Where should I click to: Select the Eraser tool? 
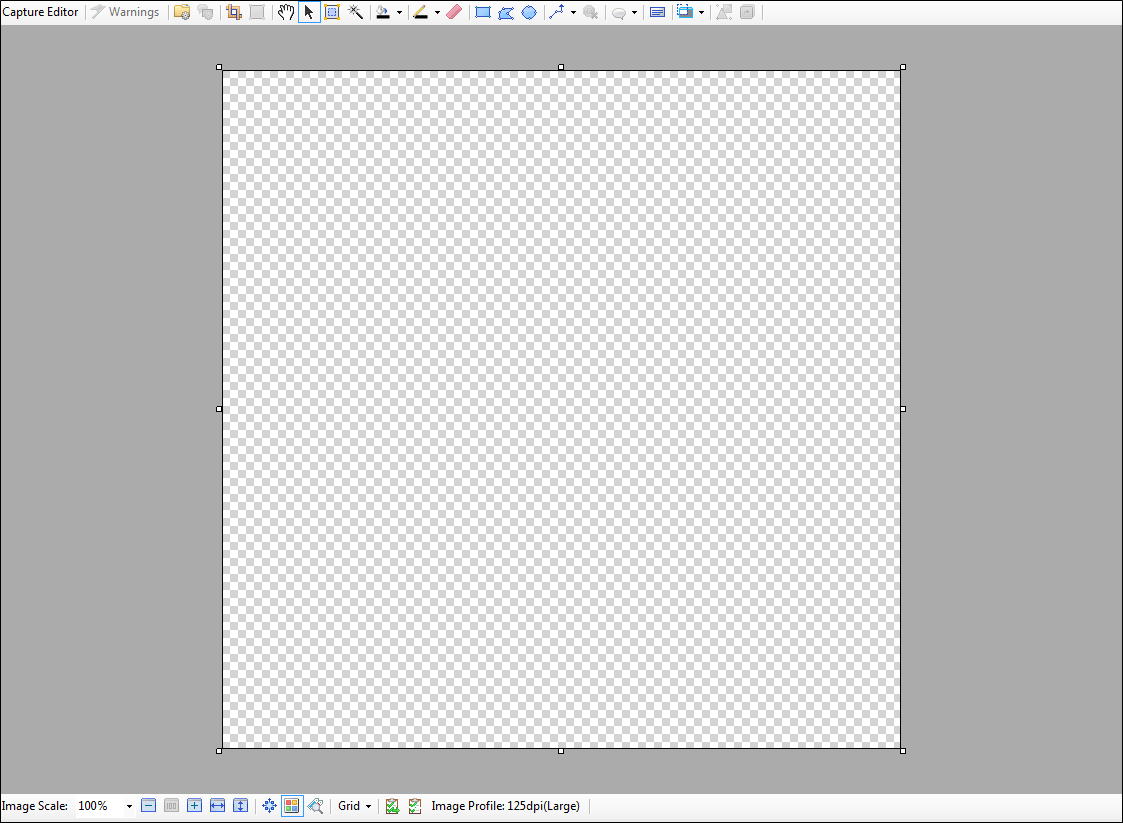(x=454, y=12)
